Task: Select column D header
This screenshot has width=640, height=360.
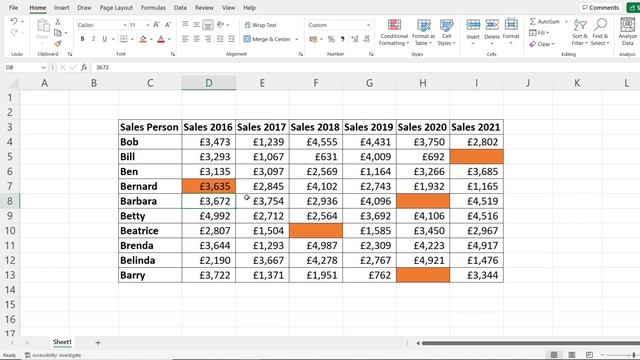Action: [209, 83]
